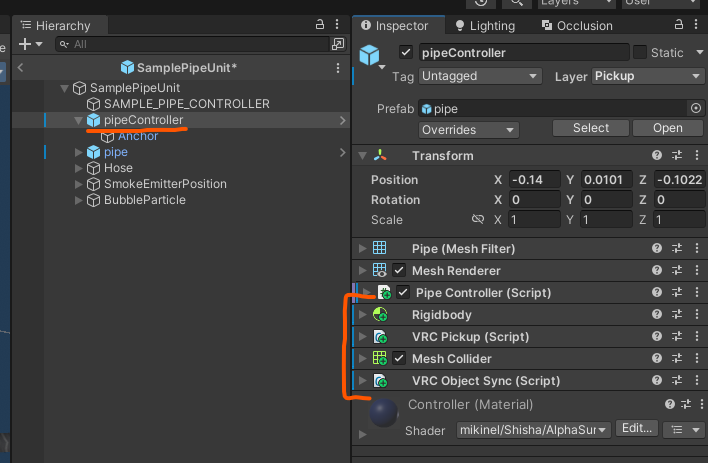708x463 pixels.
Task: Open the Static flags dropdown arrow
Action: coord(699,52)
